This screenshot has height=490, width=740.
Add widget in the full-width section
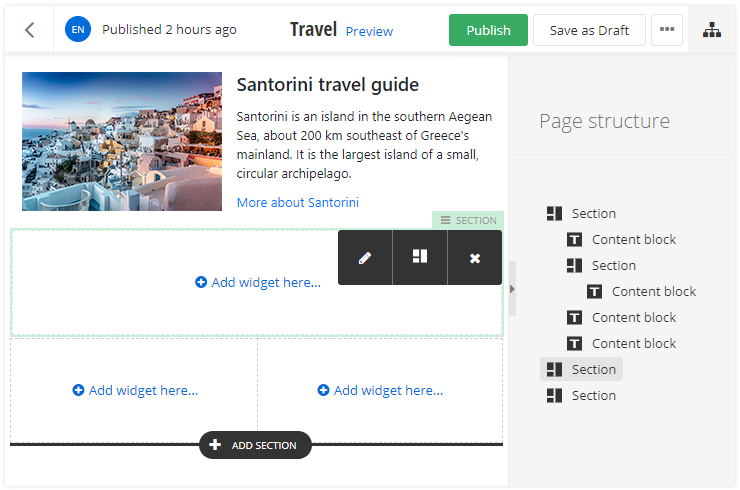[x=258, y=283]
